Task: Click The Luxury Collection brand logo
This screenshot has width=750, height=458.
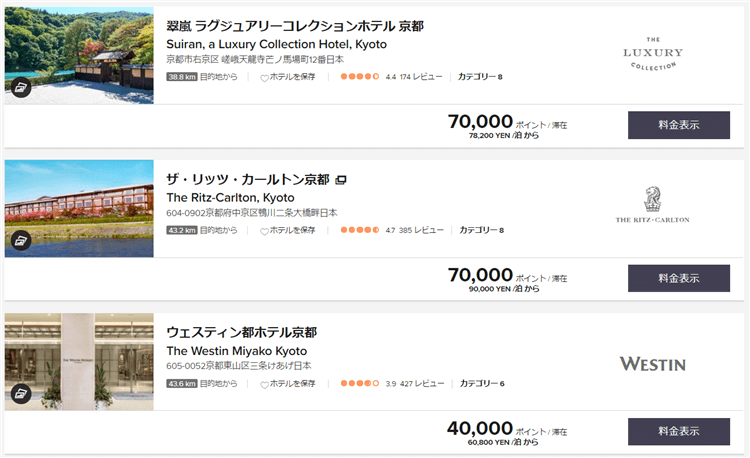Action: [652, 54]
